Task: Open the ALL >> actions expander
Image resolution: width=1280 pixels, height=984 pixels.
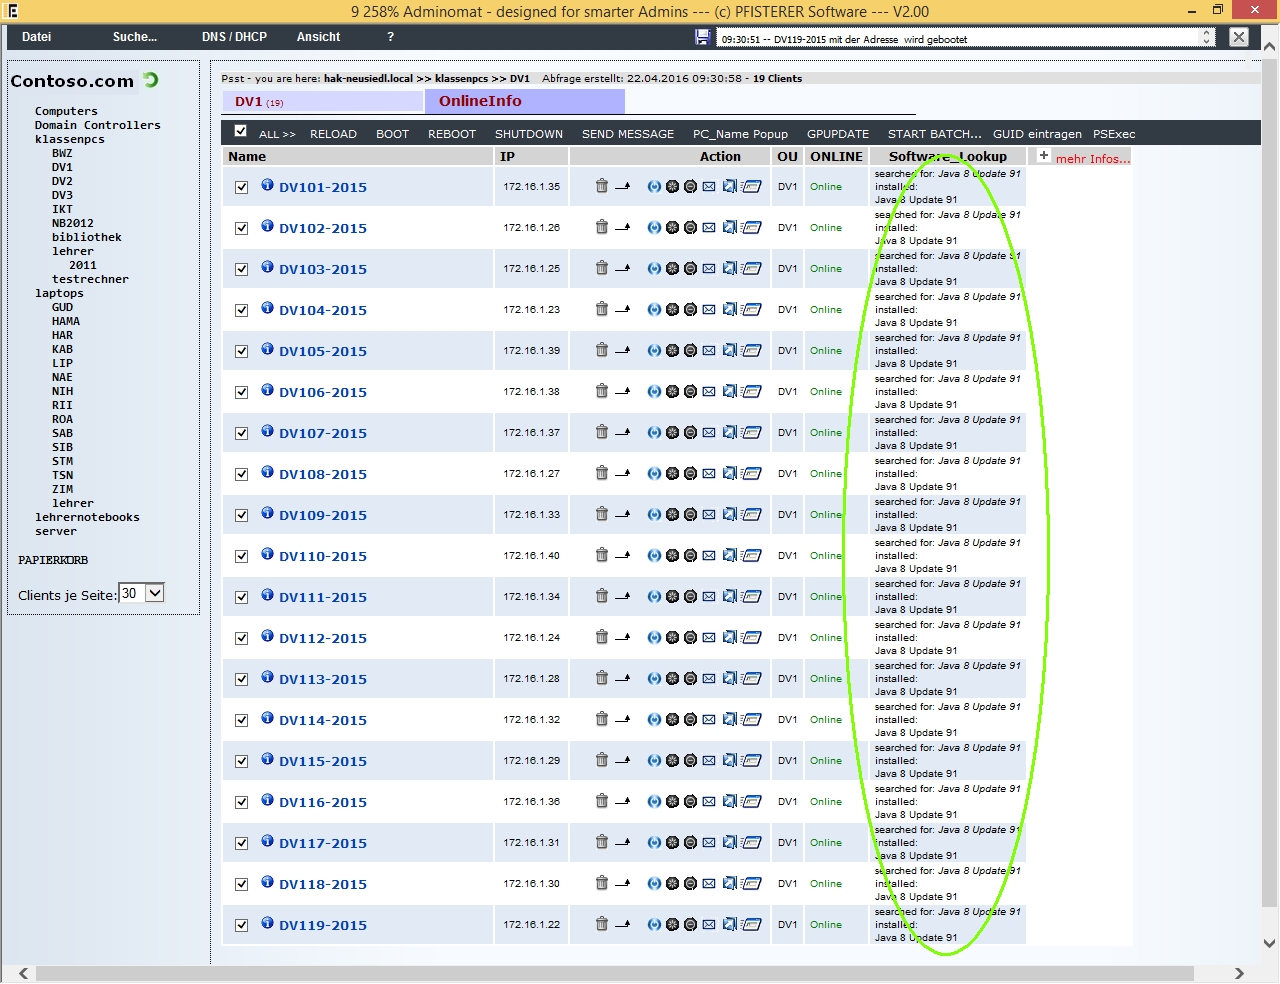Action: [277, 134]
